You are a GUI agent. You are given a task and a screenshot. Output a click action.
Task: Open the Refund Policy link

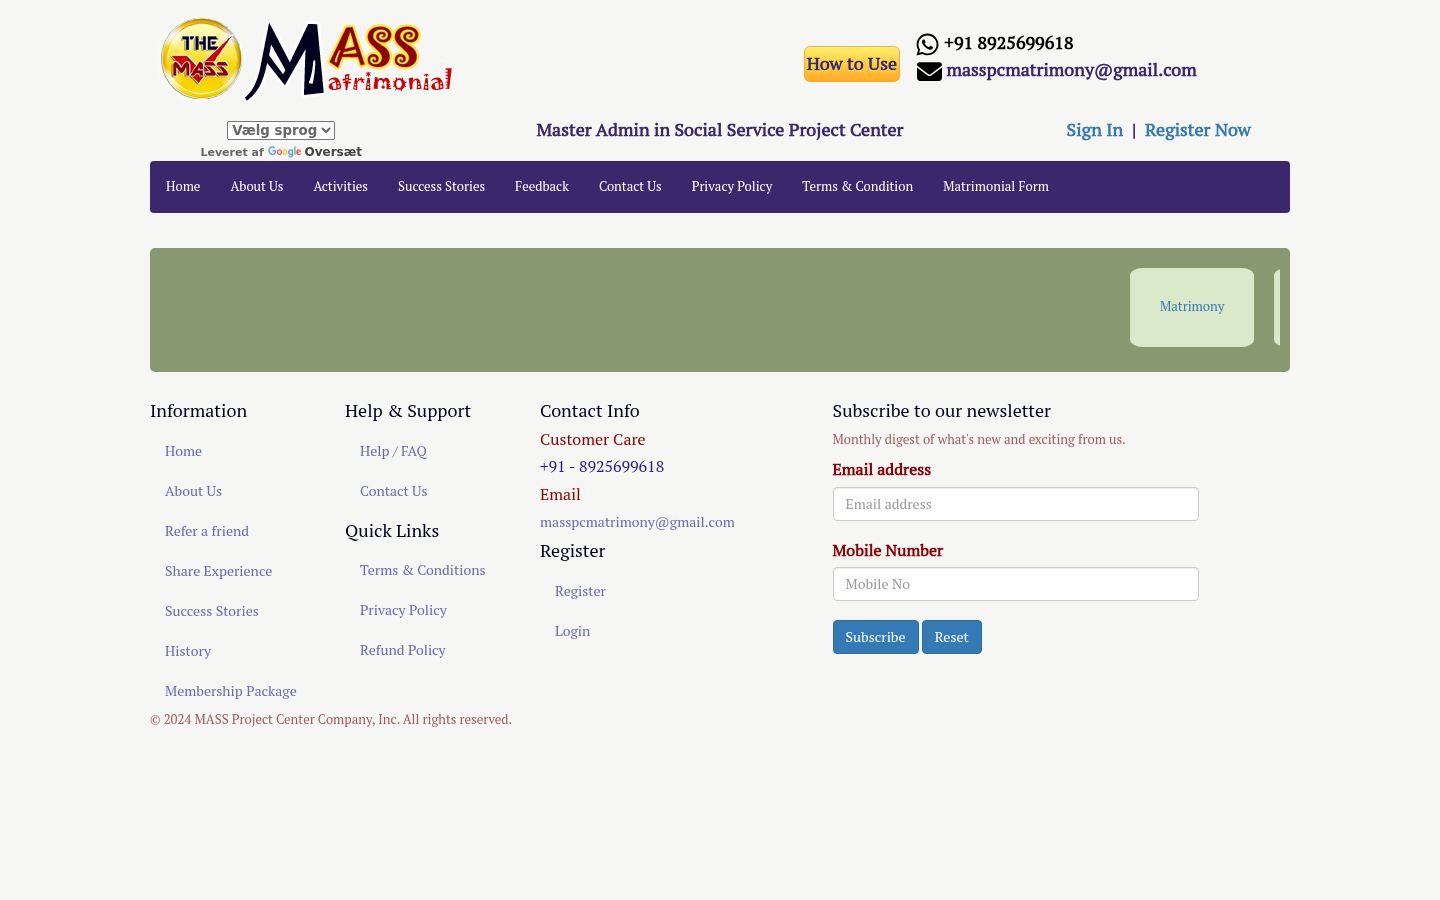pos(403,650)
